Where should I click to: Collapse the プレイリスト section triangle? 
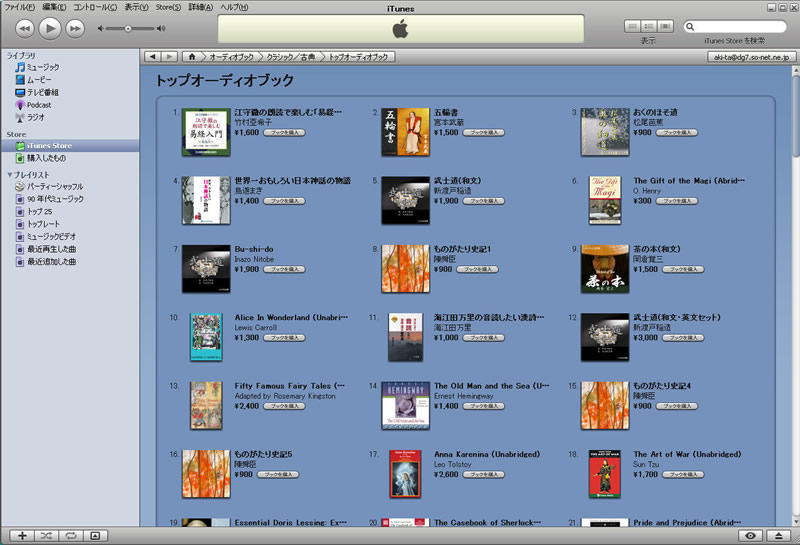[10, 175]
